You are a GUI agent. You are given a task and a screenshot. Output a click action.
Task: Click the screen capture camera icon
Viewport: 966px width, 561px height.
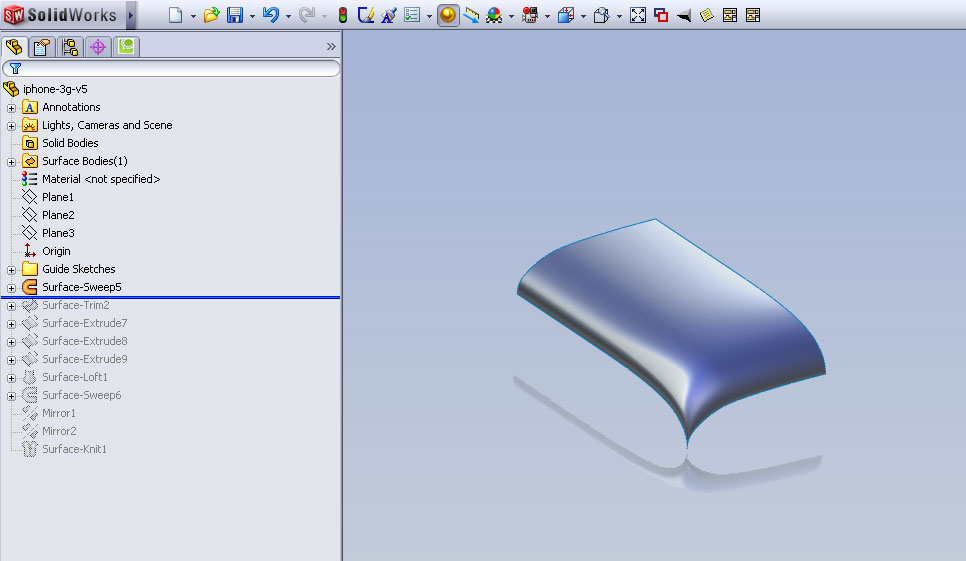(x=530, y=15)
